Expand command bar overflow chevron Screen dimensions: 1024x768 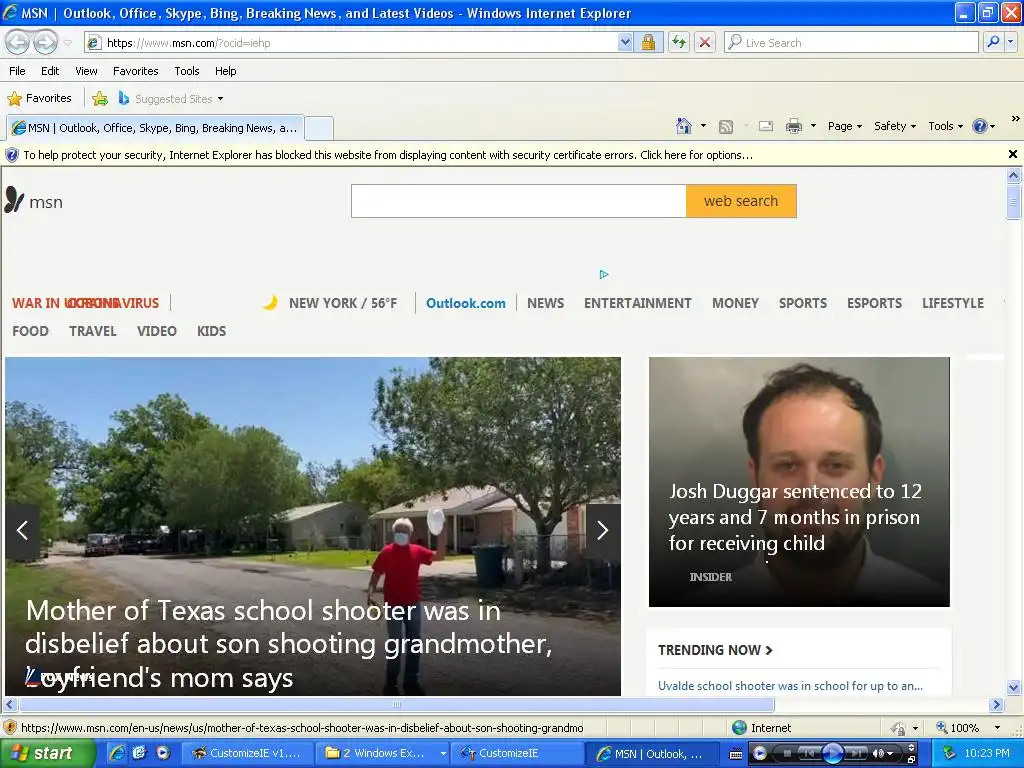1015,119
